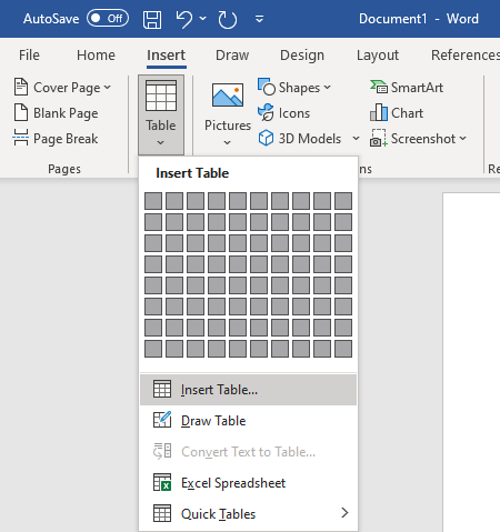Click the 3D Models cube icon

click(x=266, y=138)
